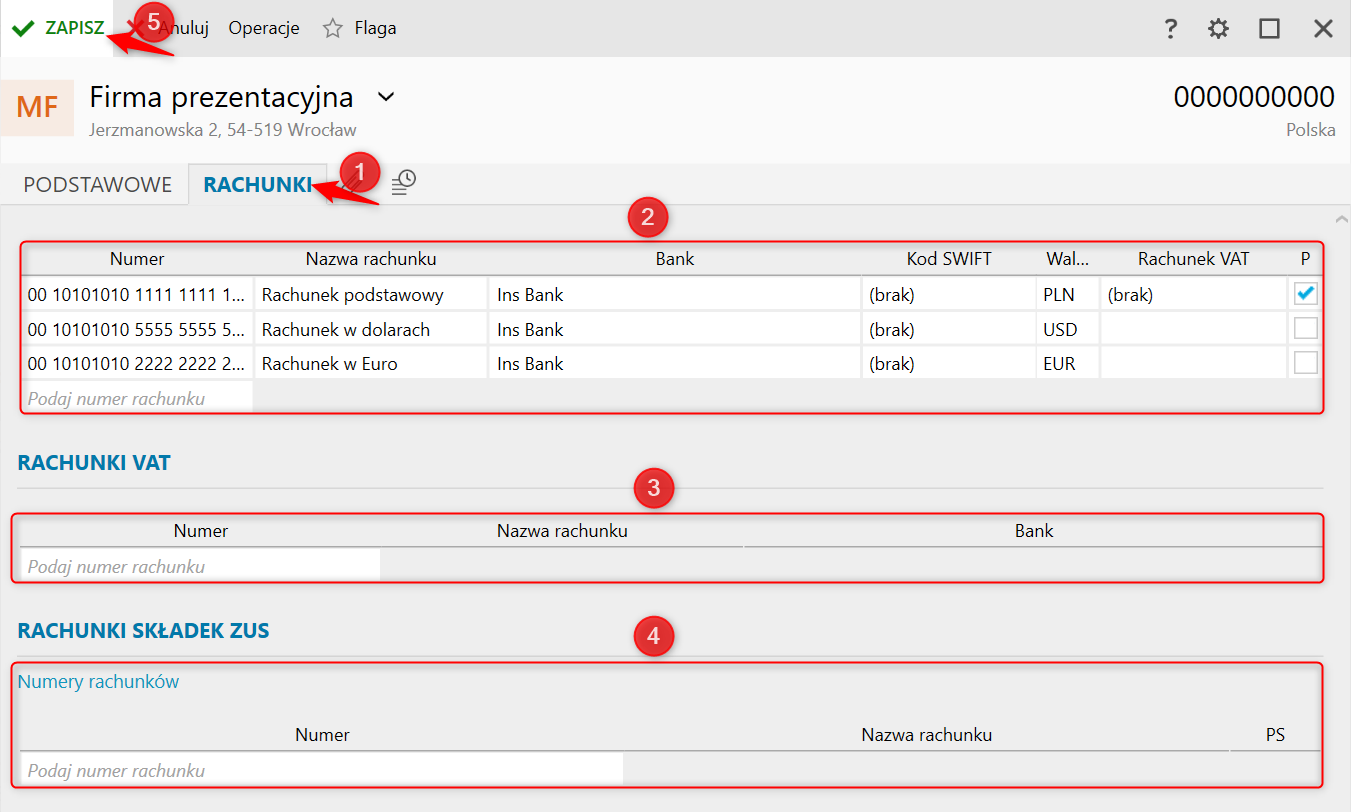Open the history list-clock icon tab
Image resolution: width=1351 pixels, height=812 pixels.
(403, 183)
